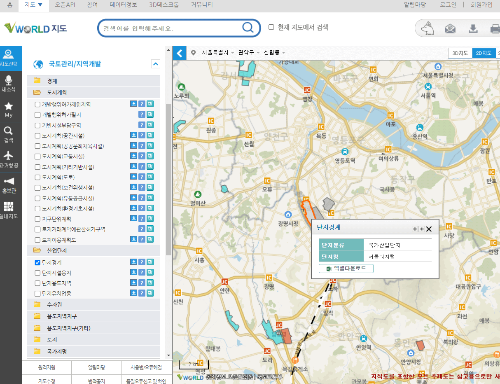Click the teal search icon on the 단지경계 row
Image resolution: width=500 pixels, height=384 pixels.
point(150,262)
